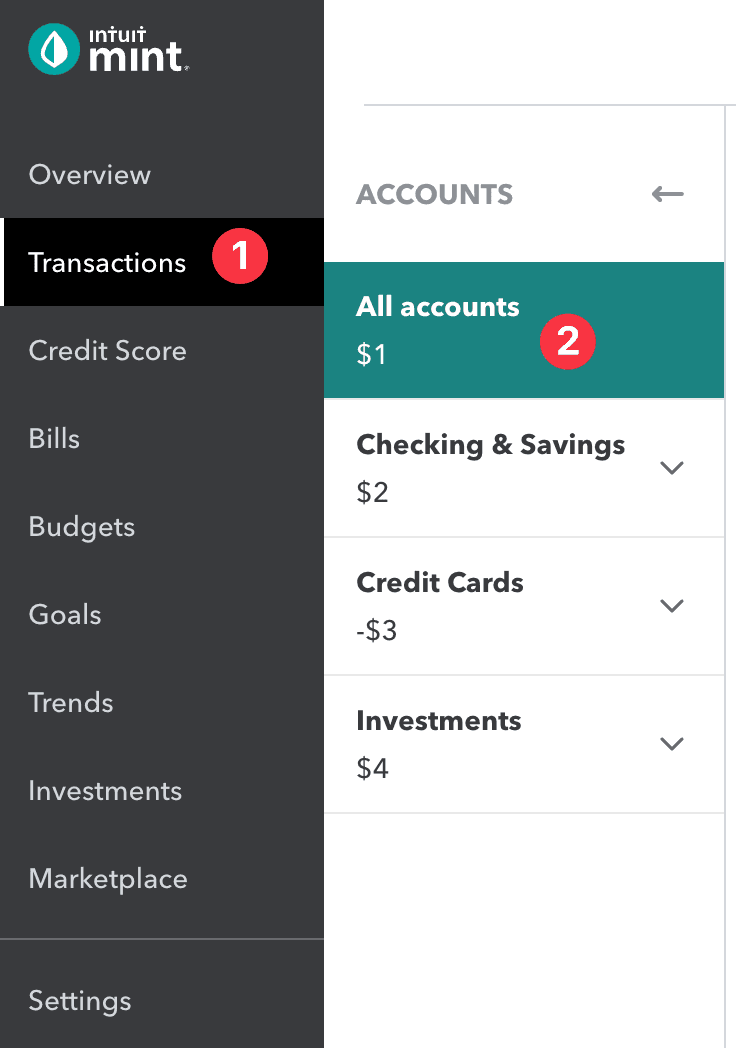Click the Intuit Mint logo
This screenshot has width=736, height=1048.
click(x=108, y=49)
